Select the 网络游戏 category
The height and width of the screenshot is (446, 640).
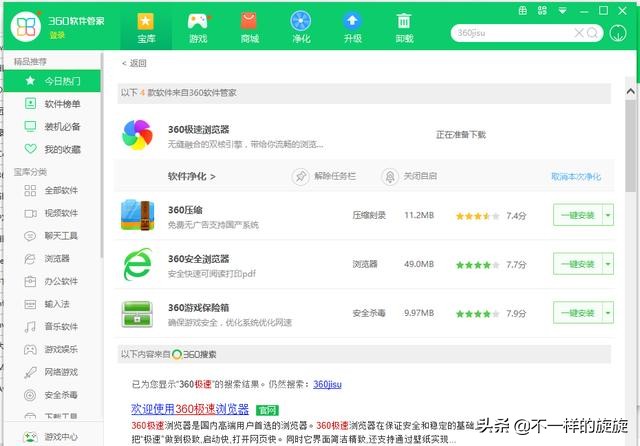pyautogui.click(x=52, y=372)
